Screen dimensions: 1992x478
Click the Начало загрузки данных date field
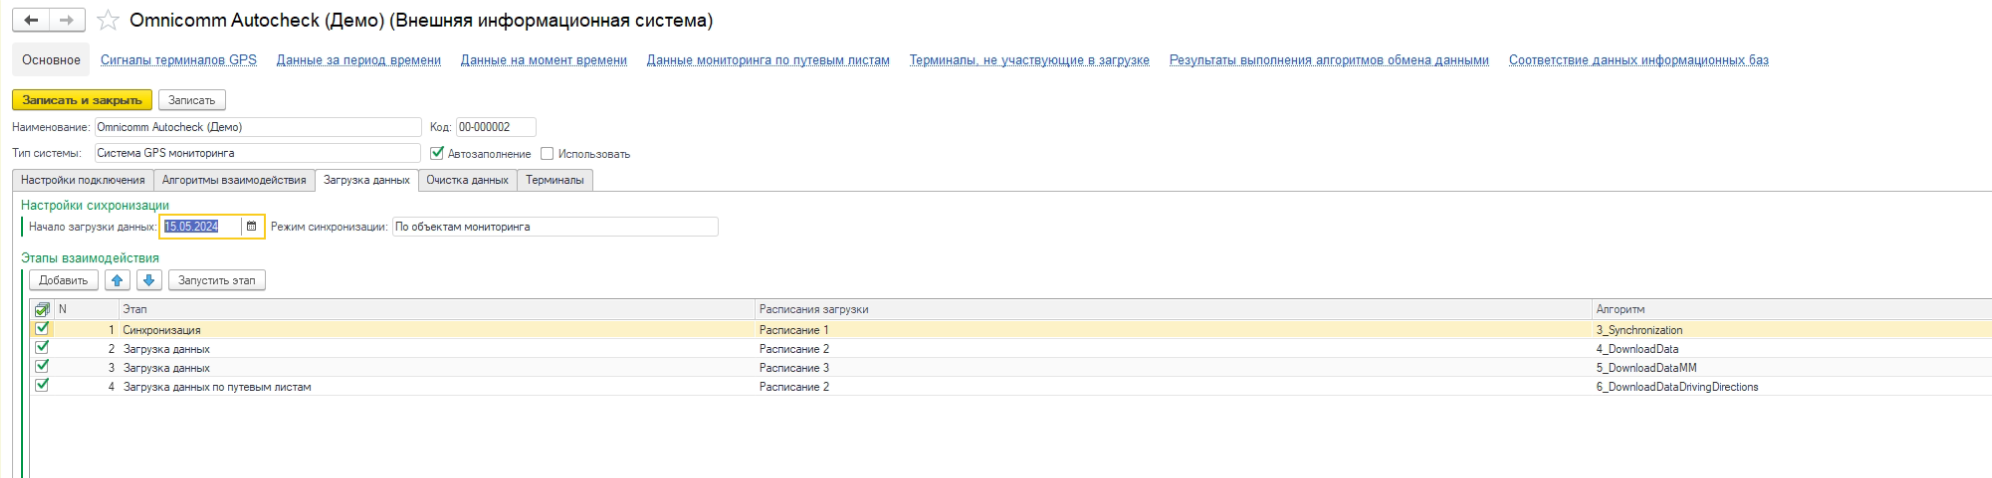coord(201,227)
